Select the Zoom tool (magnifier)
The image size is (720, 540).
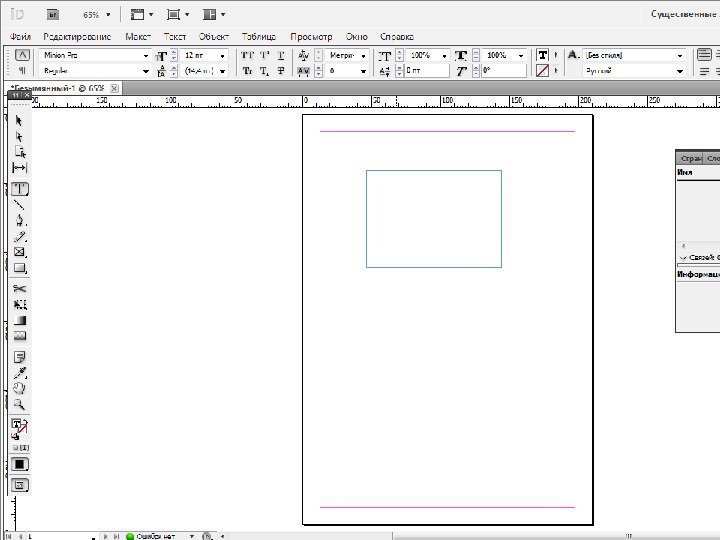click(19, 404)
